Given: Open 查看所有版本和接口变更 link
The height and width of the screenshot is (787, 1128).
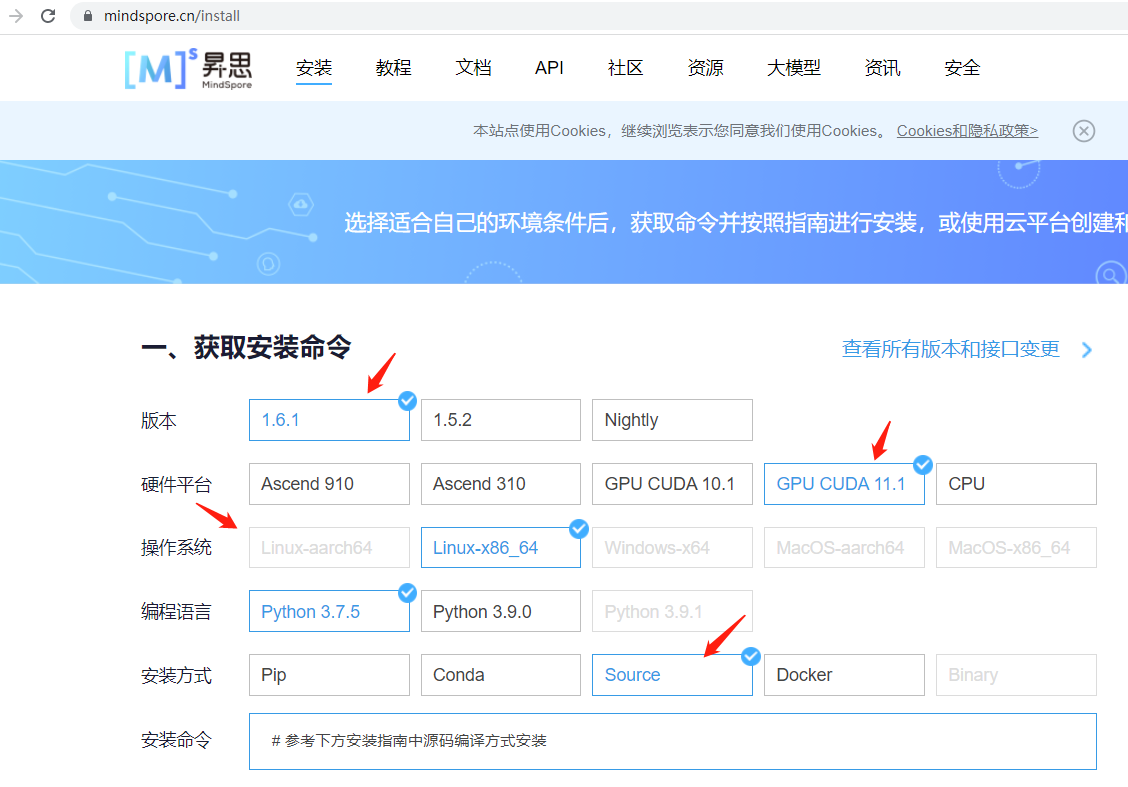Looking at the screenshot, I should coord(950,349).
